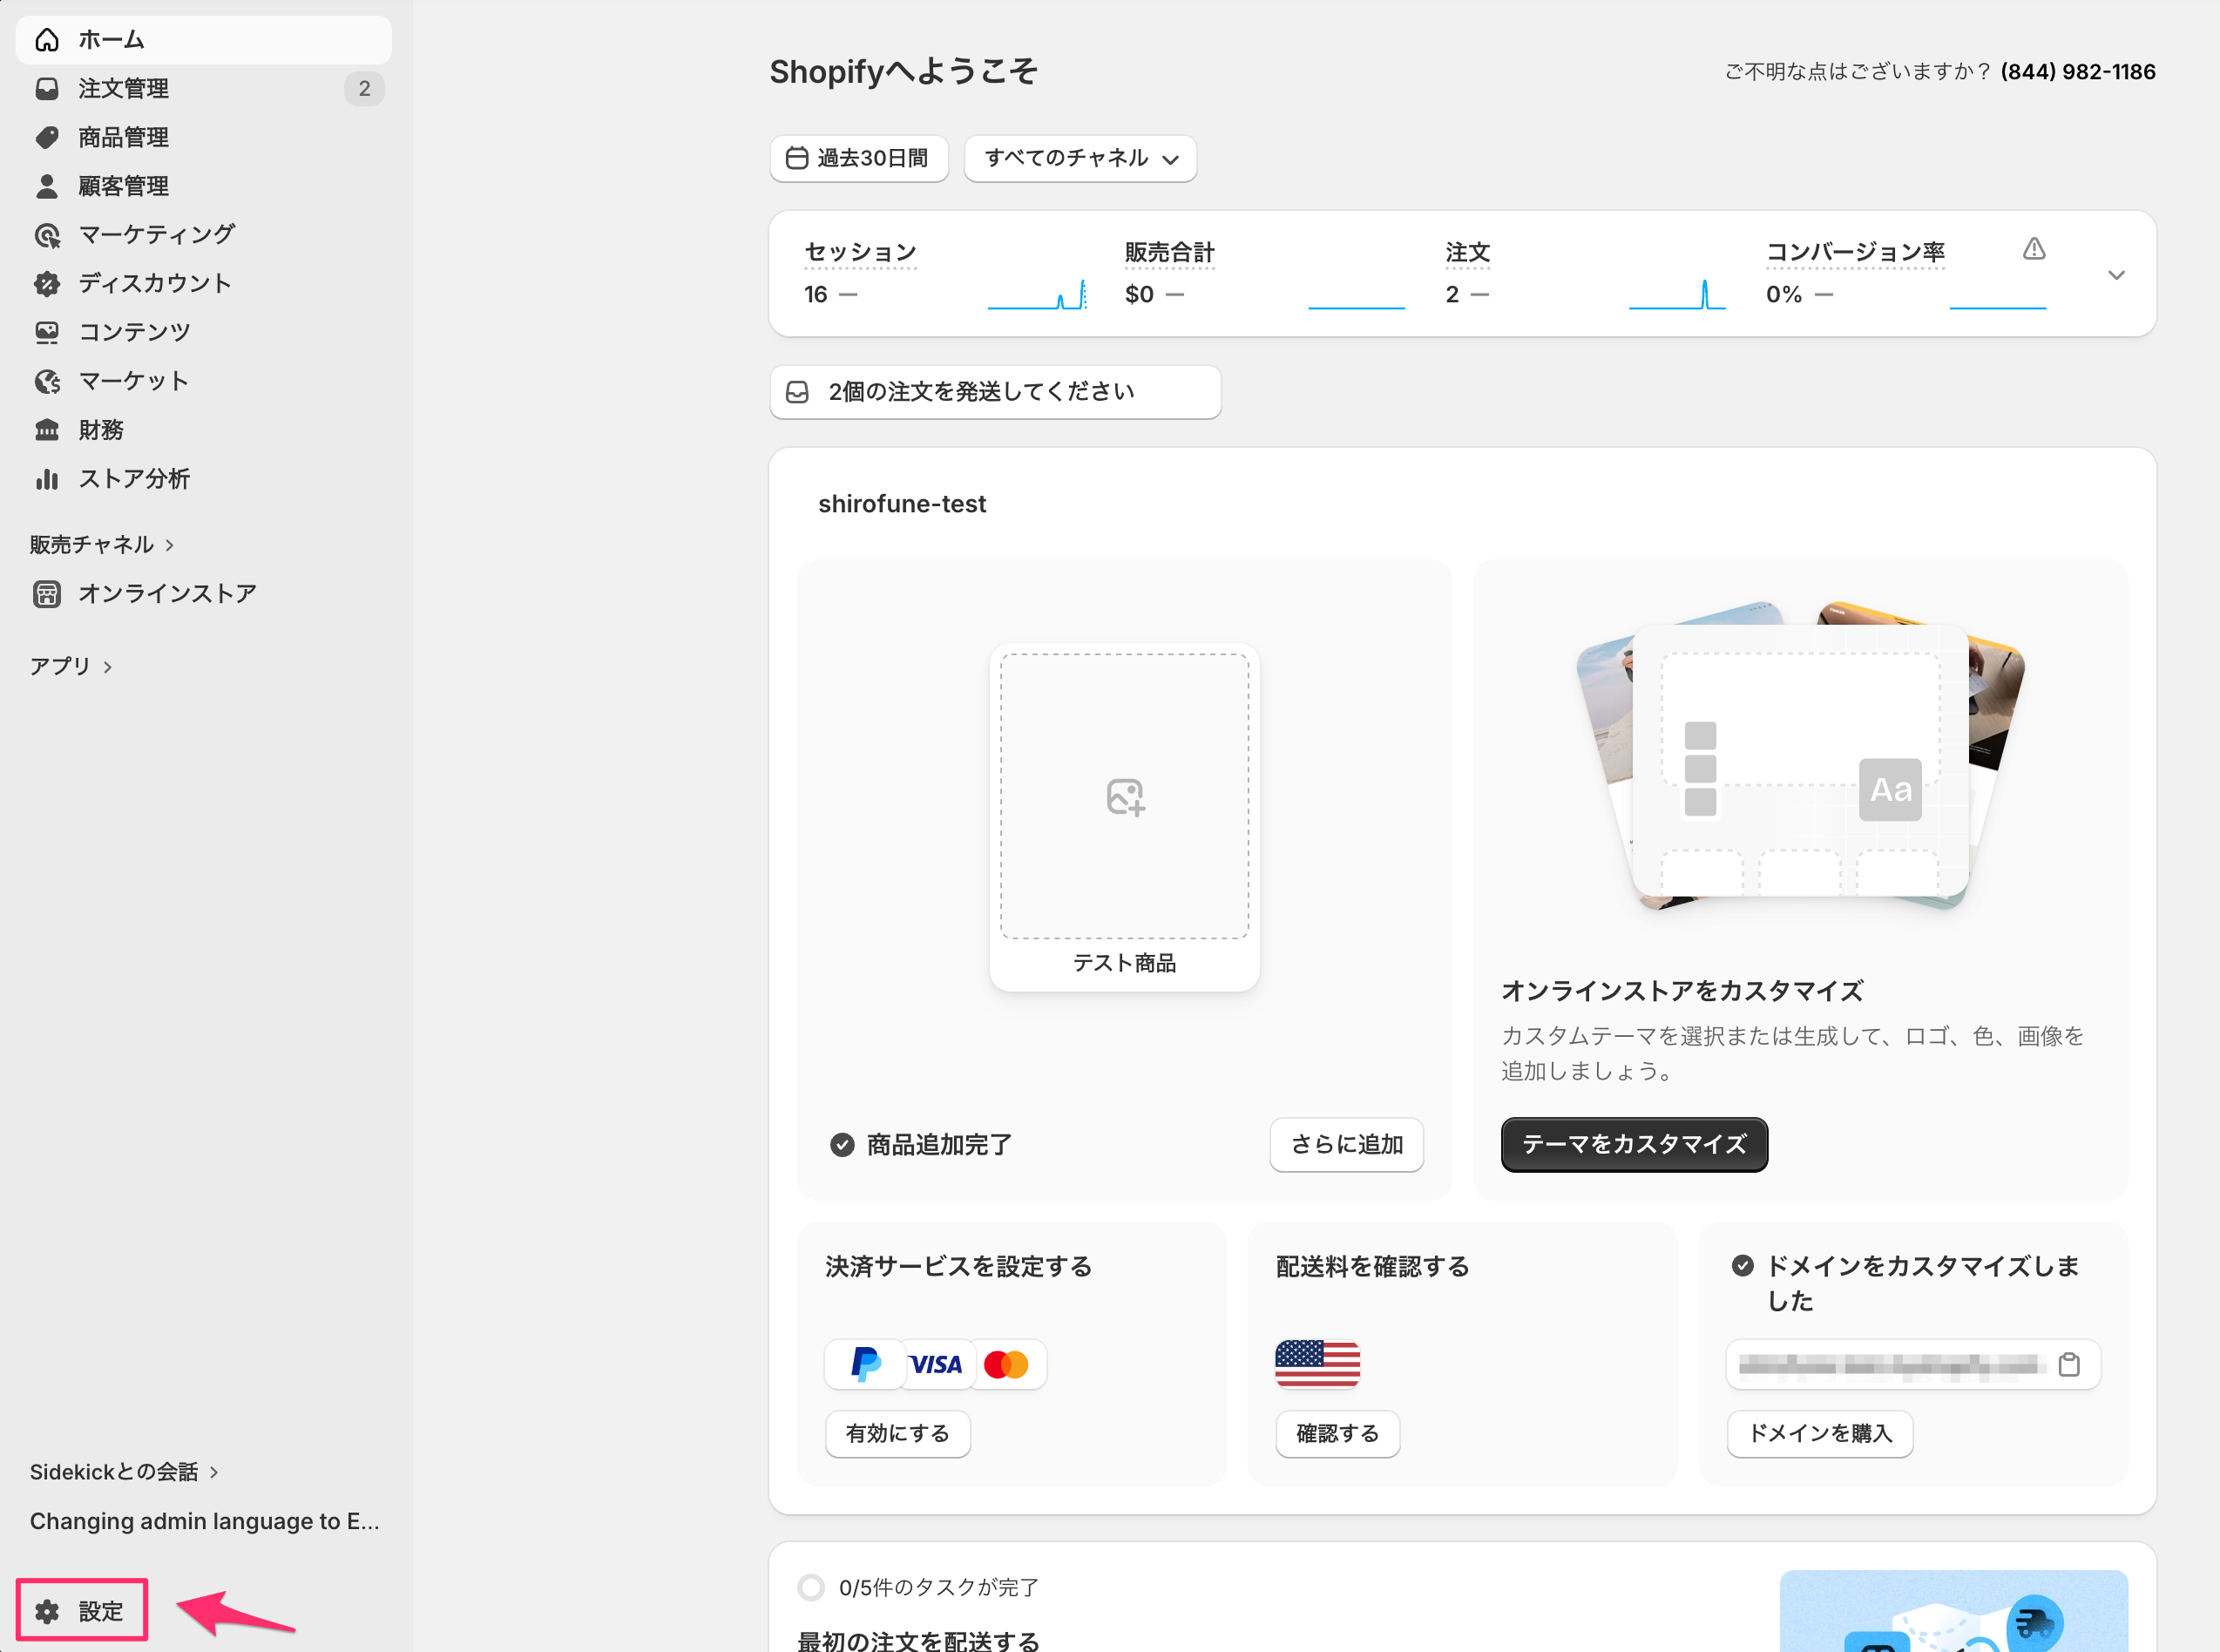This screenshot has width=2220, height=1652.
Task: Copy domain using clipboard icon
Action: click(2069, 1364)
